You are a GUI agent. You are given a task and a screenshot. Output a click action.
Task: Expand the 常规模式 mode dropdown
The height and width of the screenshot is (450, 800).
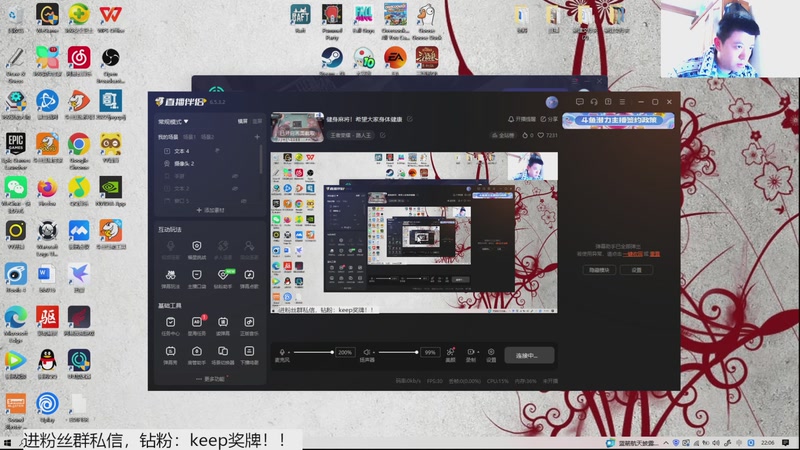click(173, 122)
